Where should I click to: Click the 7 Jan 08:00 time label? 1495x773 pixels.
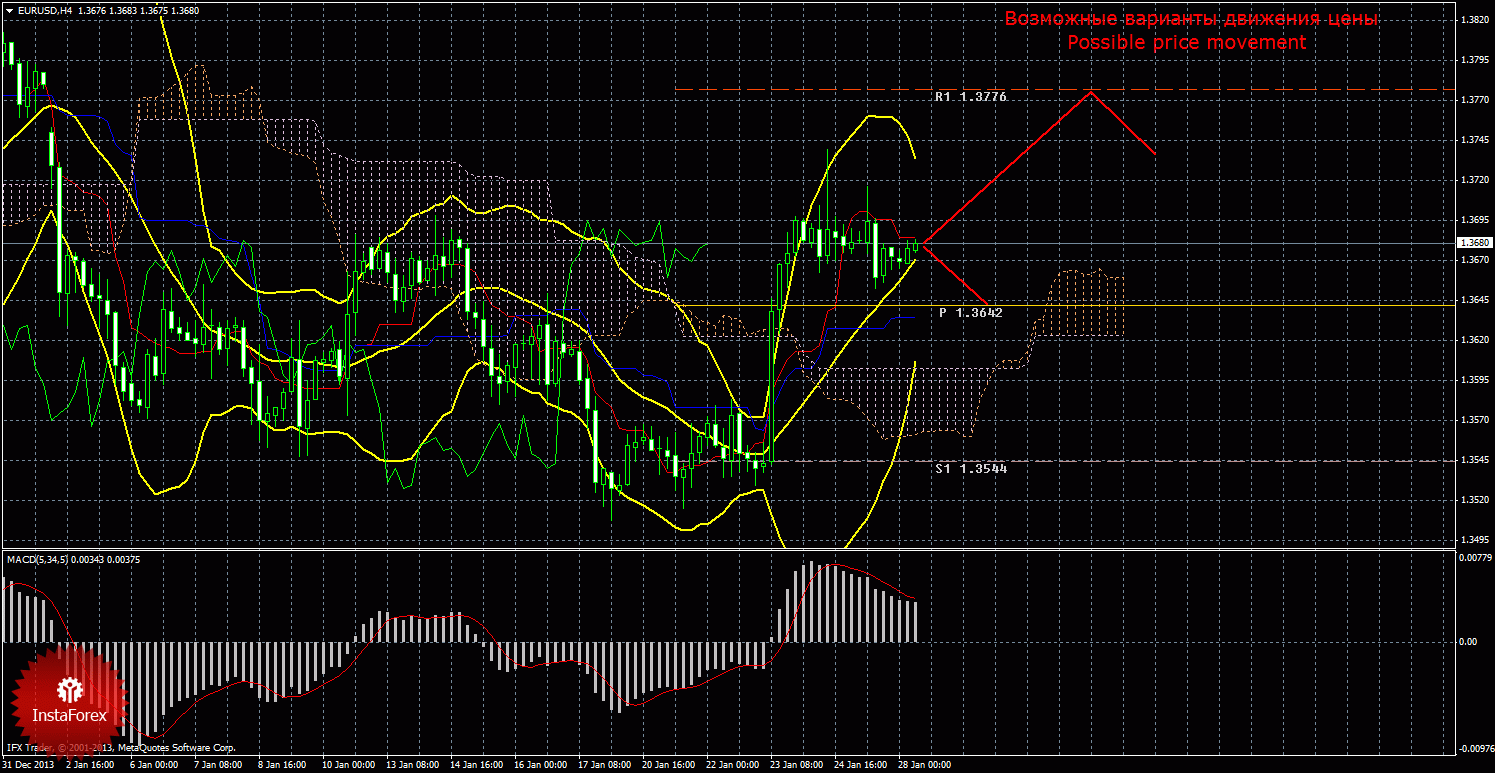[217, 765]
